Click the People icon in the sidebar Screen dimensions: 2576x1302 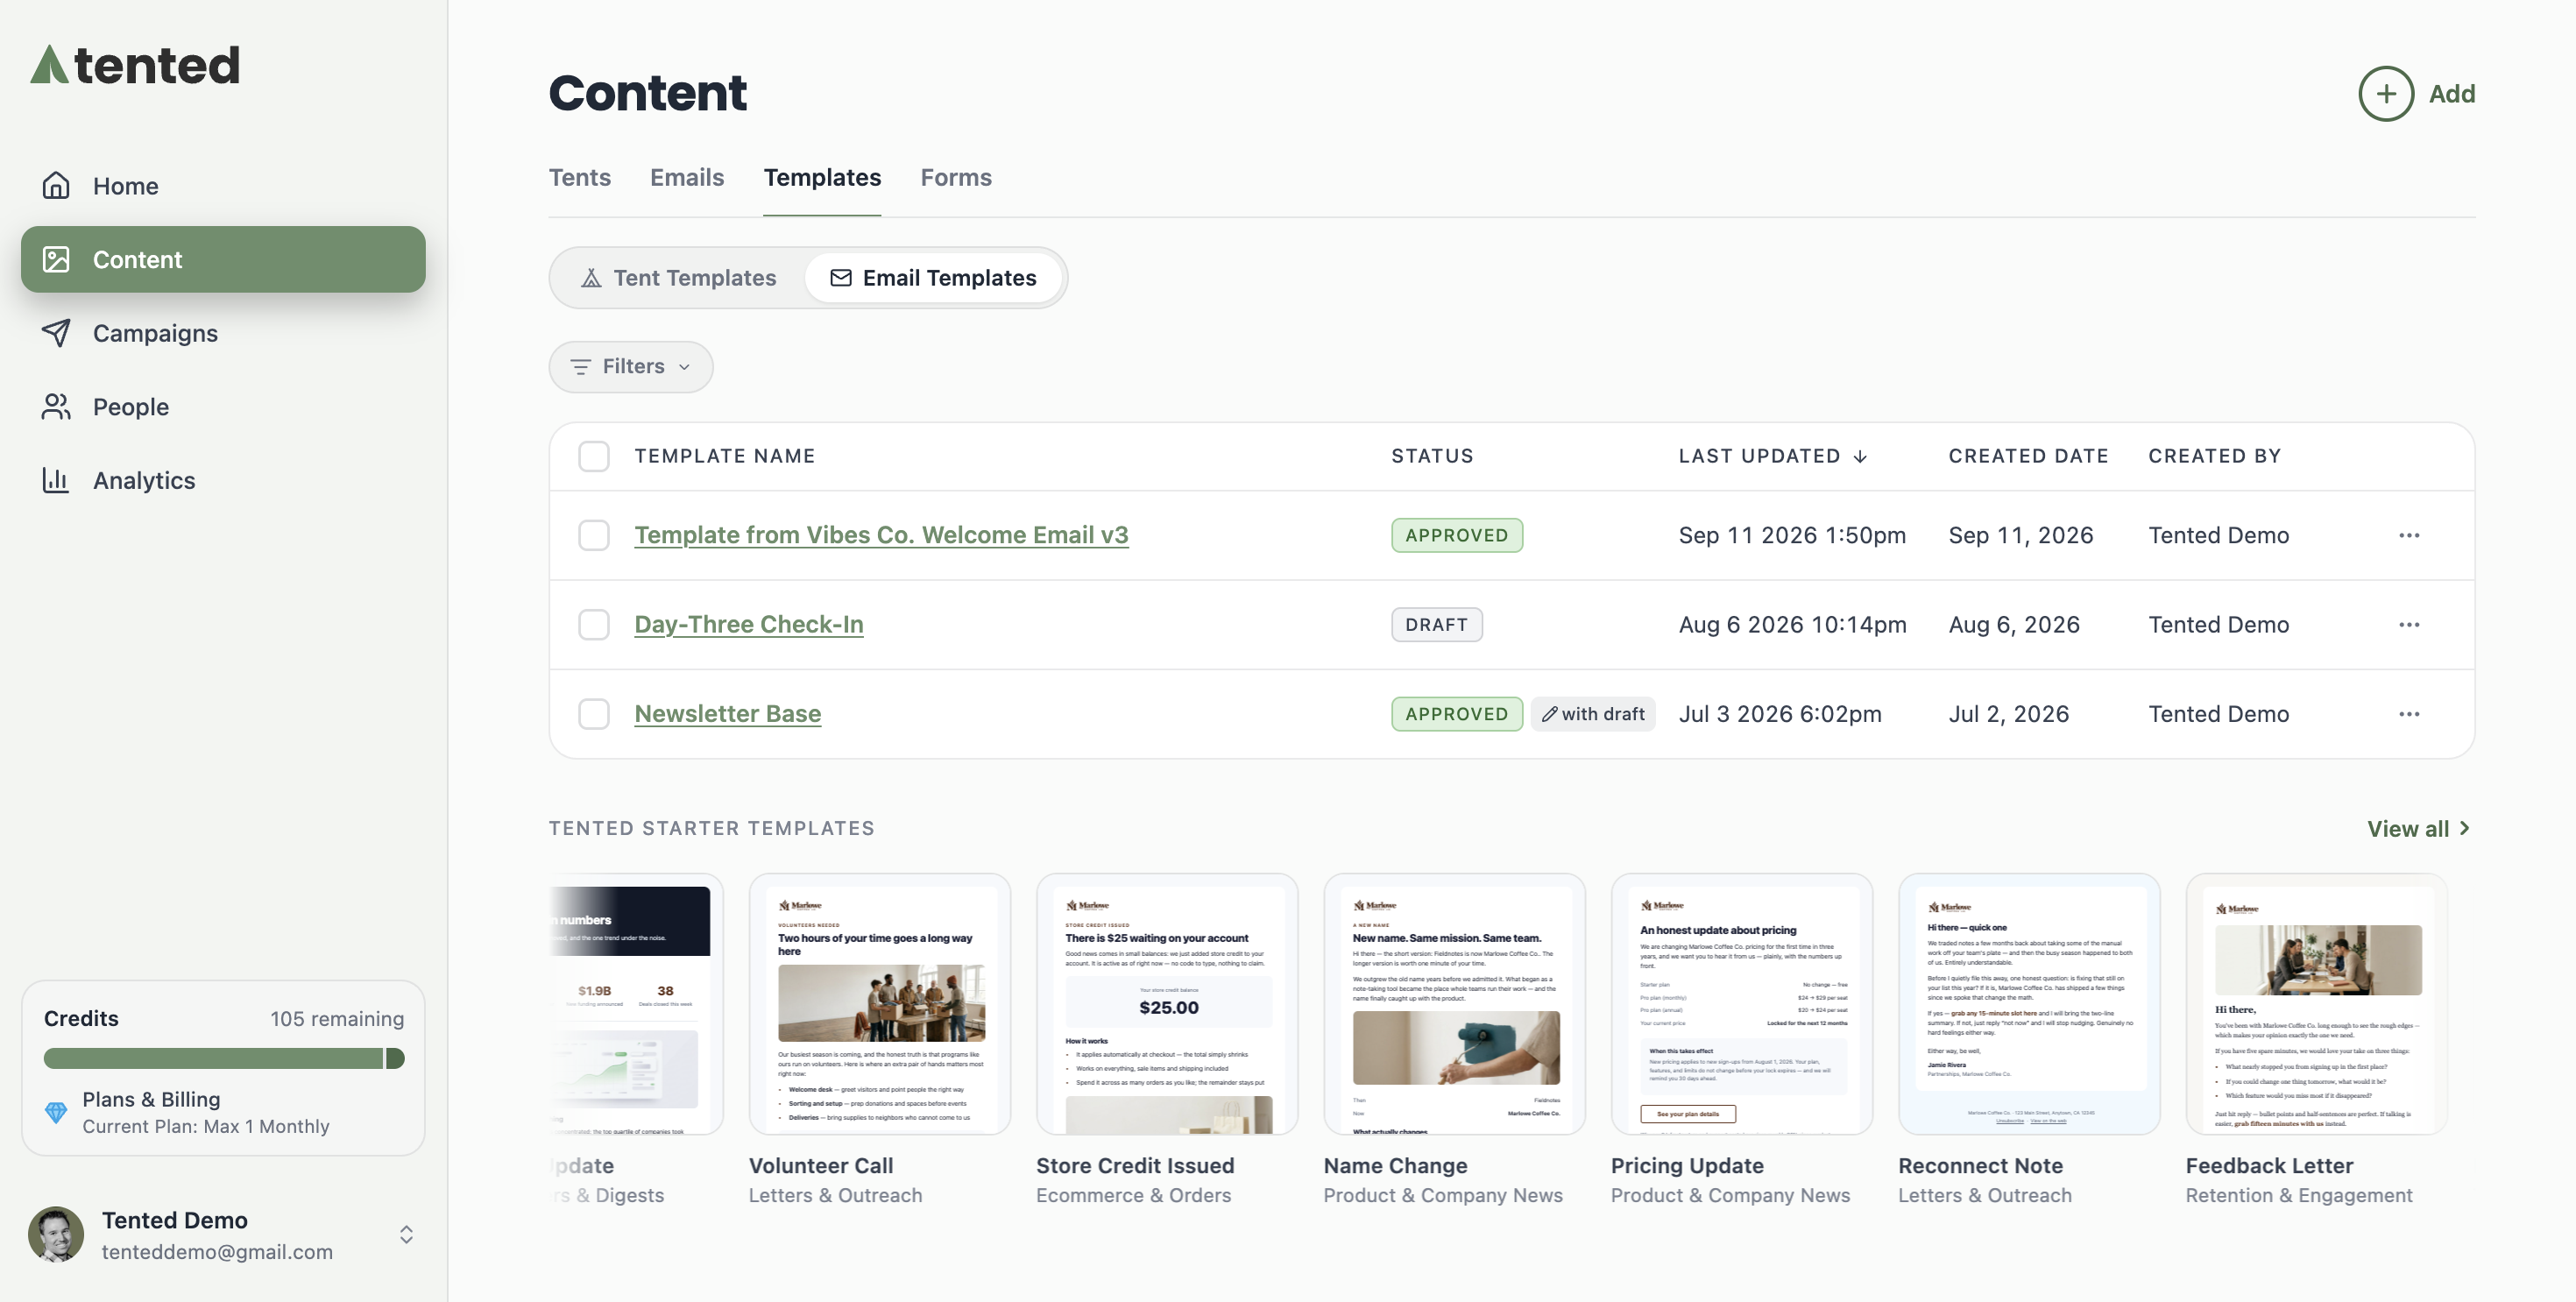pos(56,406)
